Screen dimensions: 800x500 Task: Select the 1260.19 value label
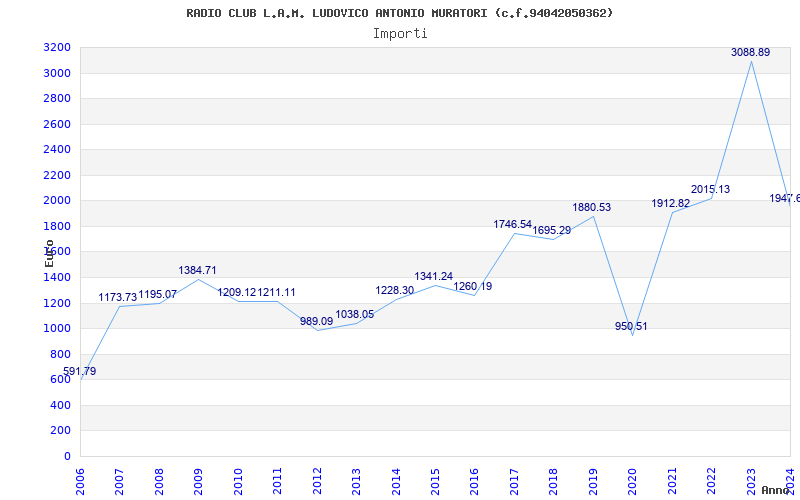click(x=473, y=286)
